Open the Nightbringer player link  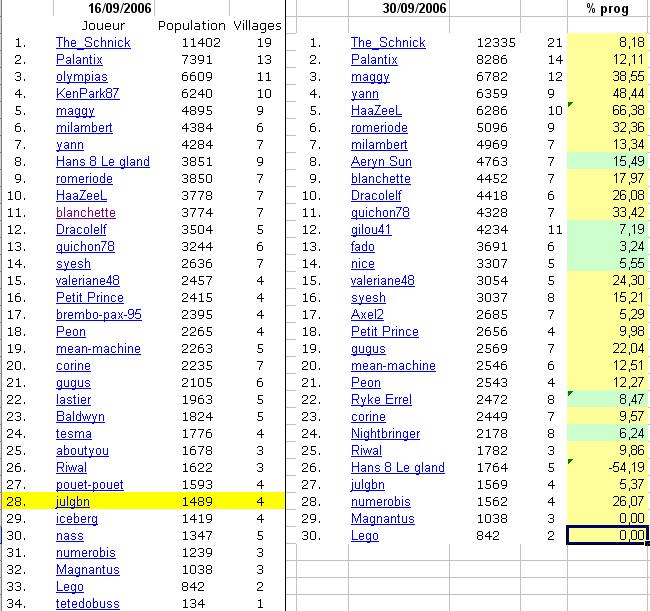pyautogui.click(x=386, y=434)
